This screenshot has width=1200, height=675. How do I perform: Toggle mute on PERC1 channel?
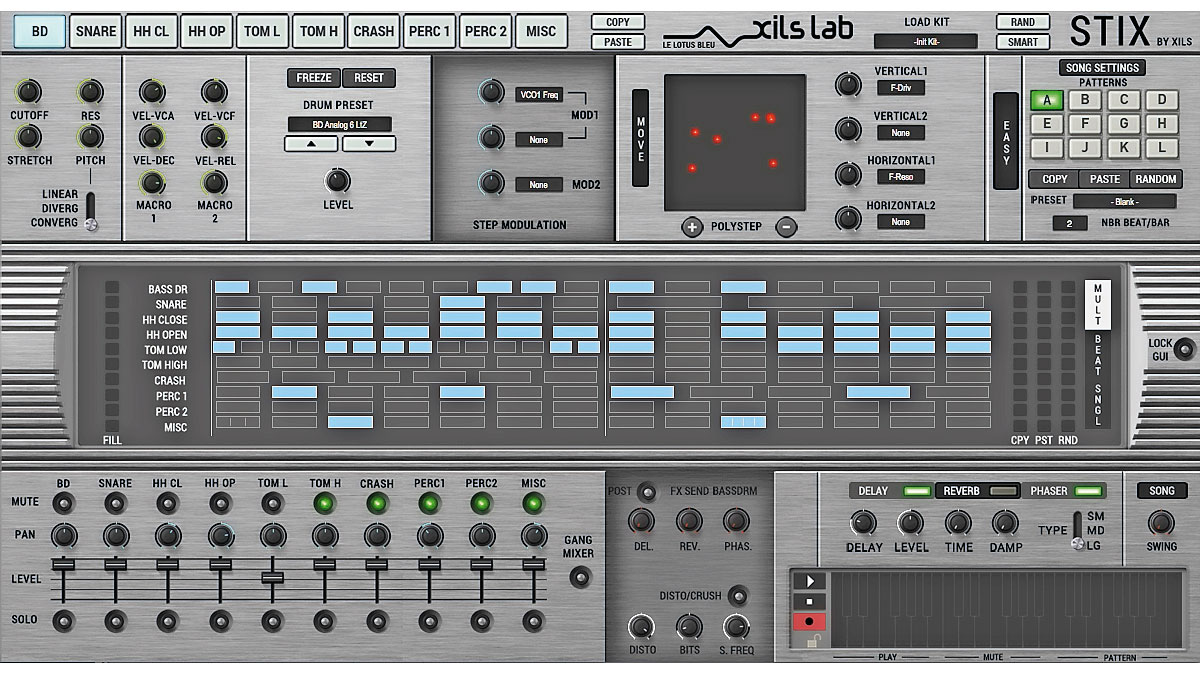430,504
